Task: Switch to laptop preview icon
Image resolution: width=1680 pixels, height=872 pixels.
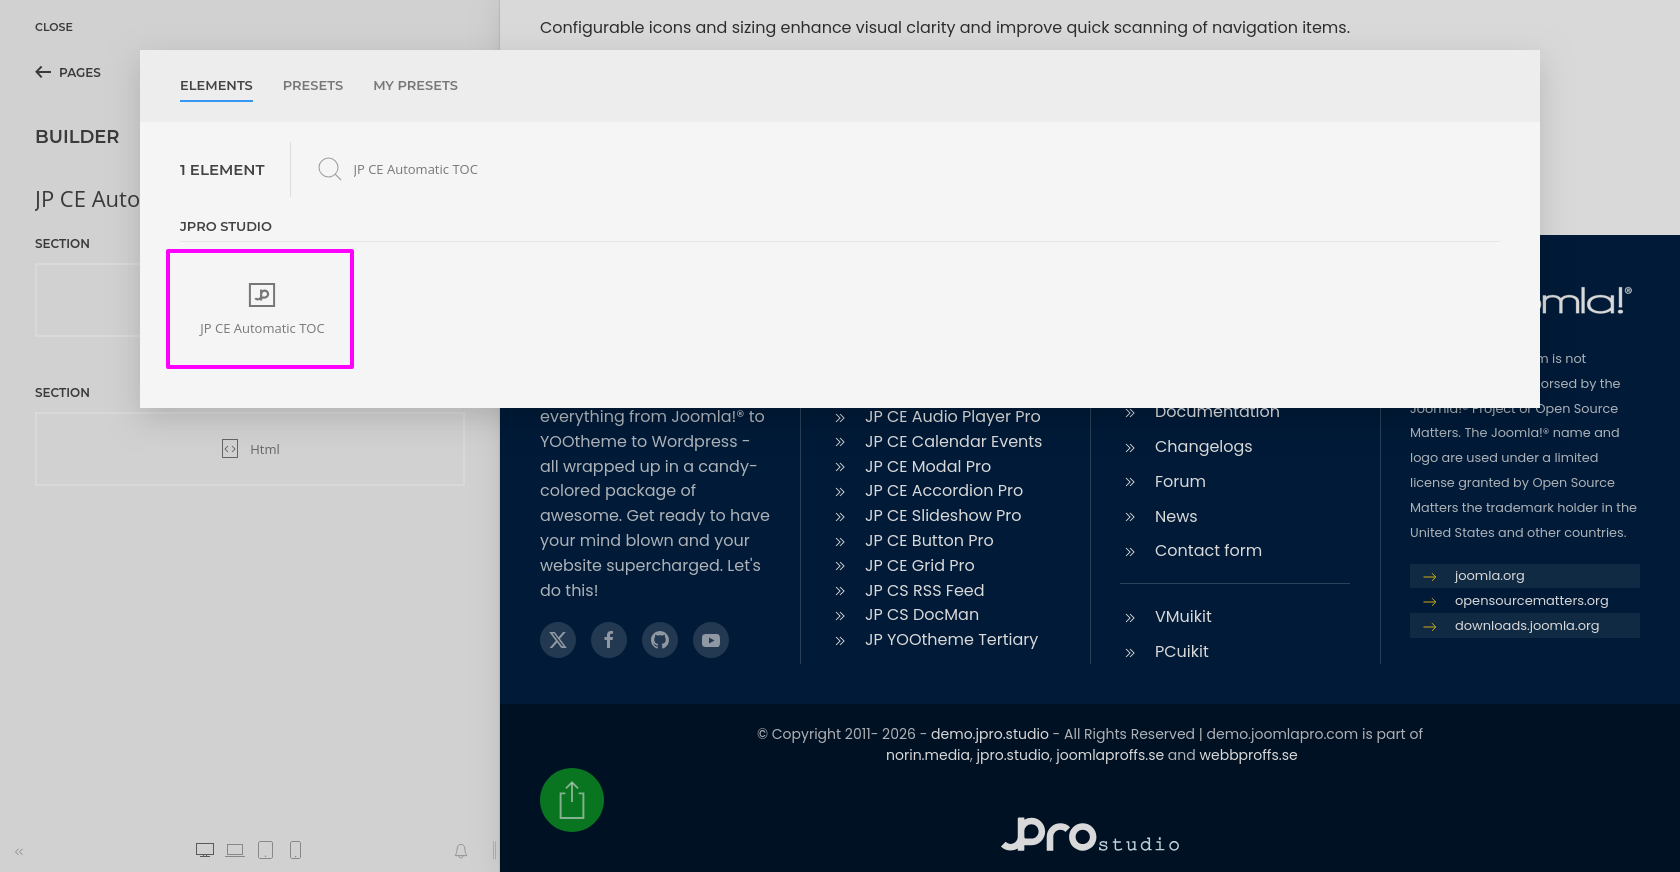Action: (235, 850)
